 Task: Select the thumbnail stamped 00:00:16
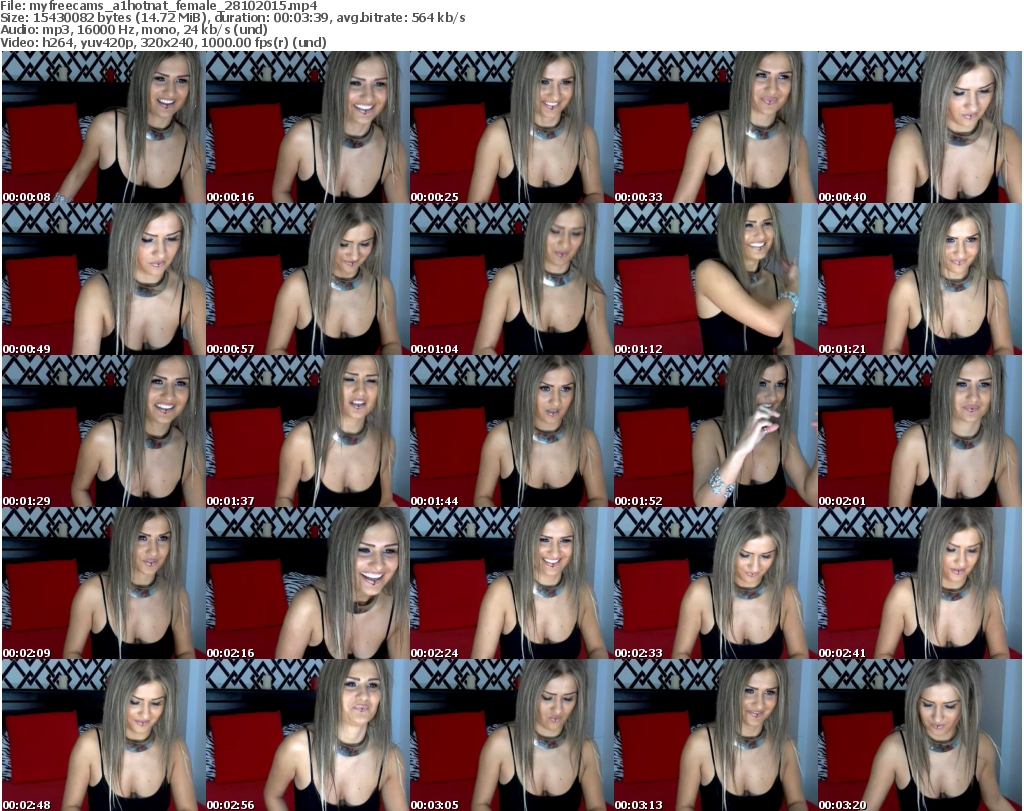pyautogui.click(x=308, y=127)
